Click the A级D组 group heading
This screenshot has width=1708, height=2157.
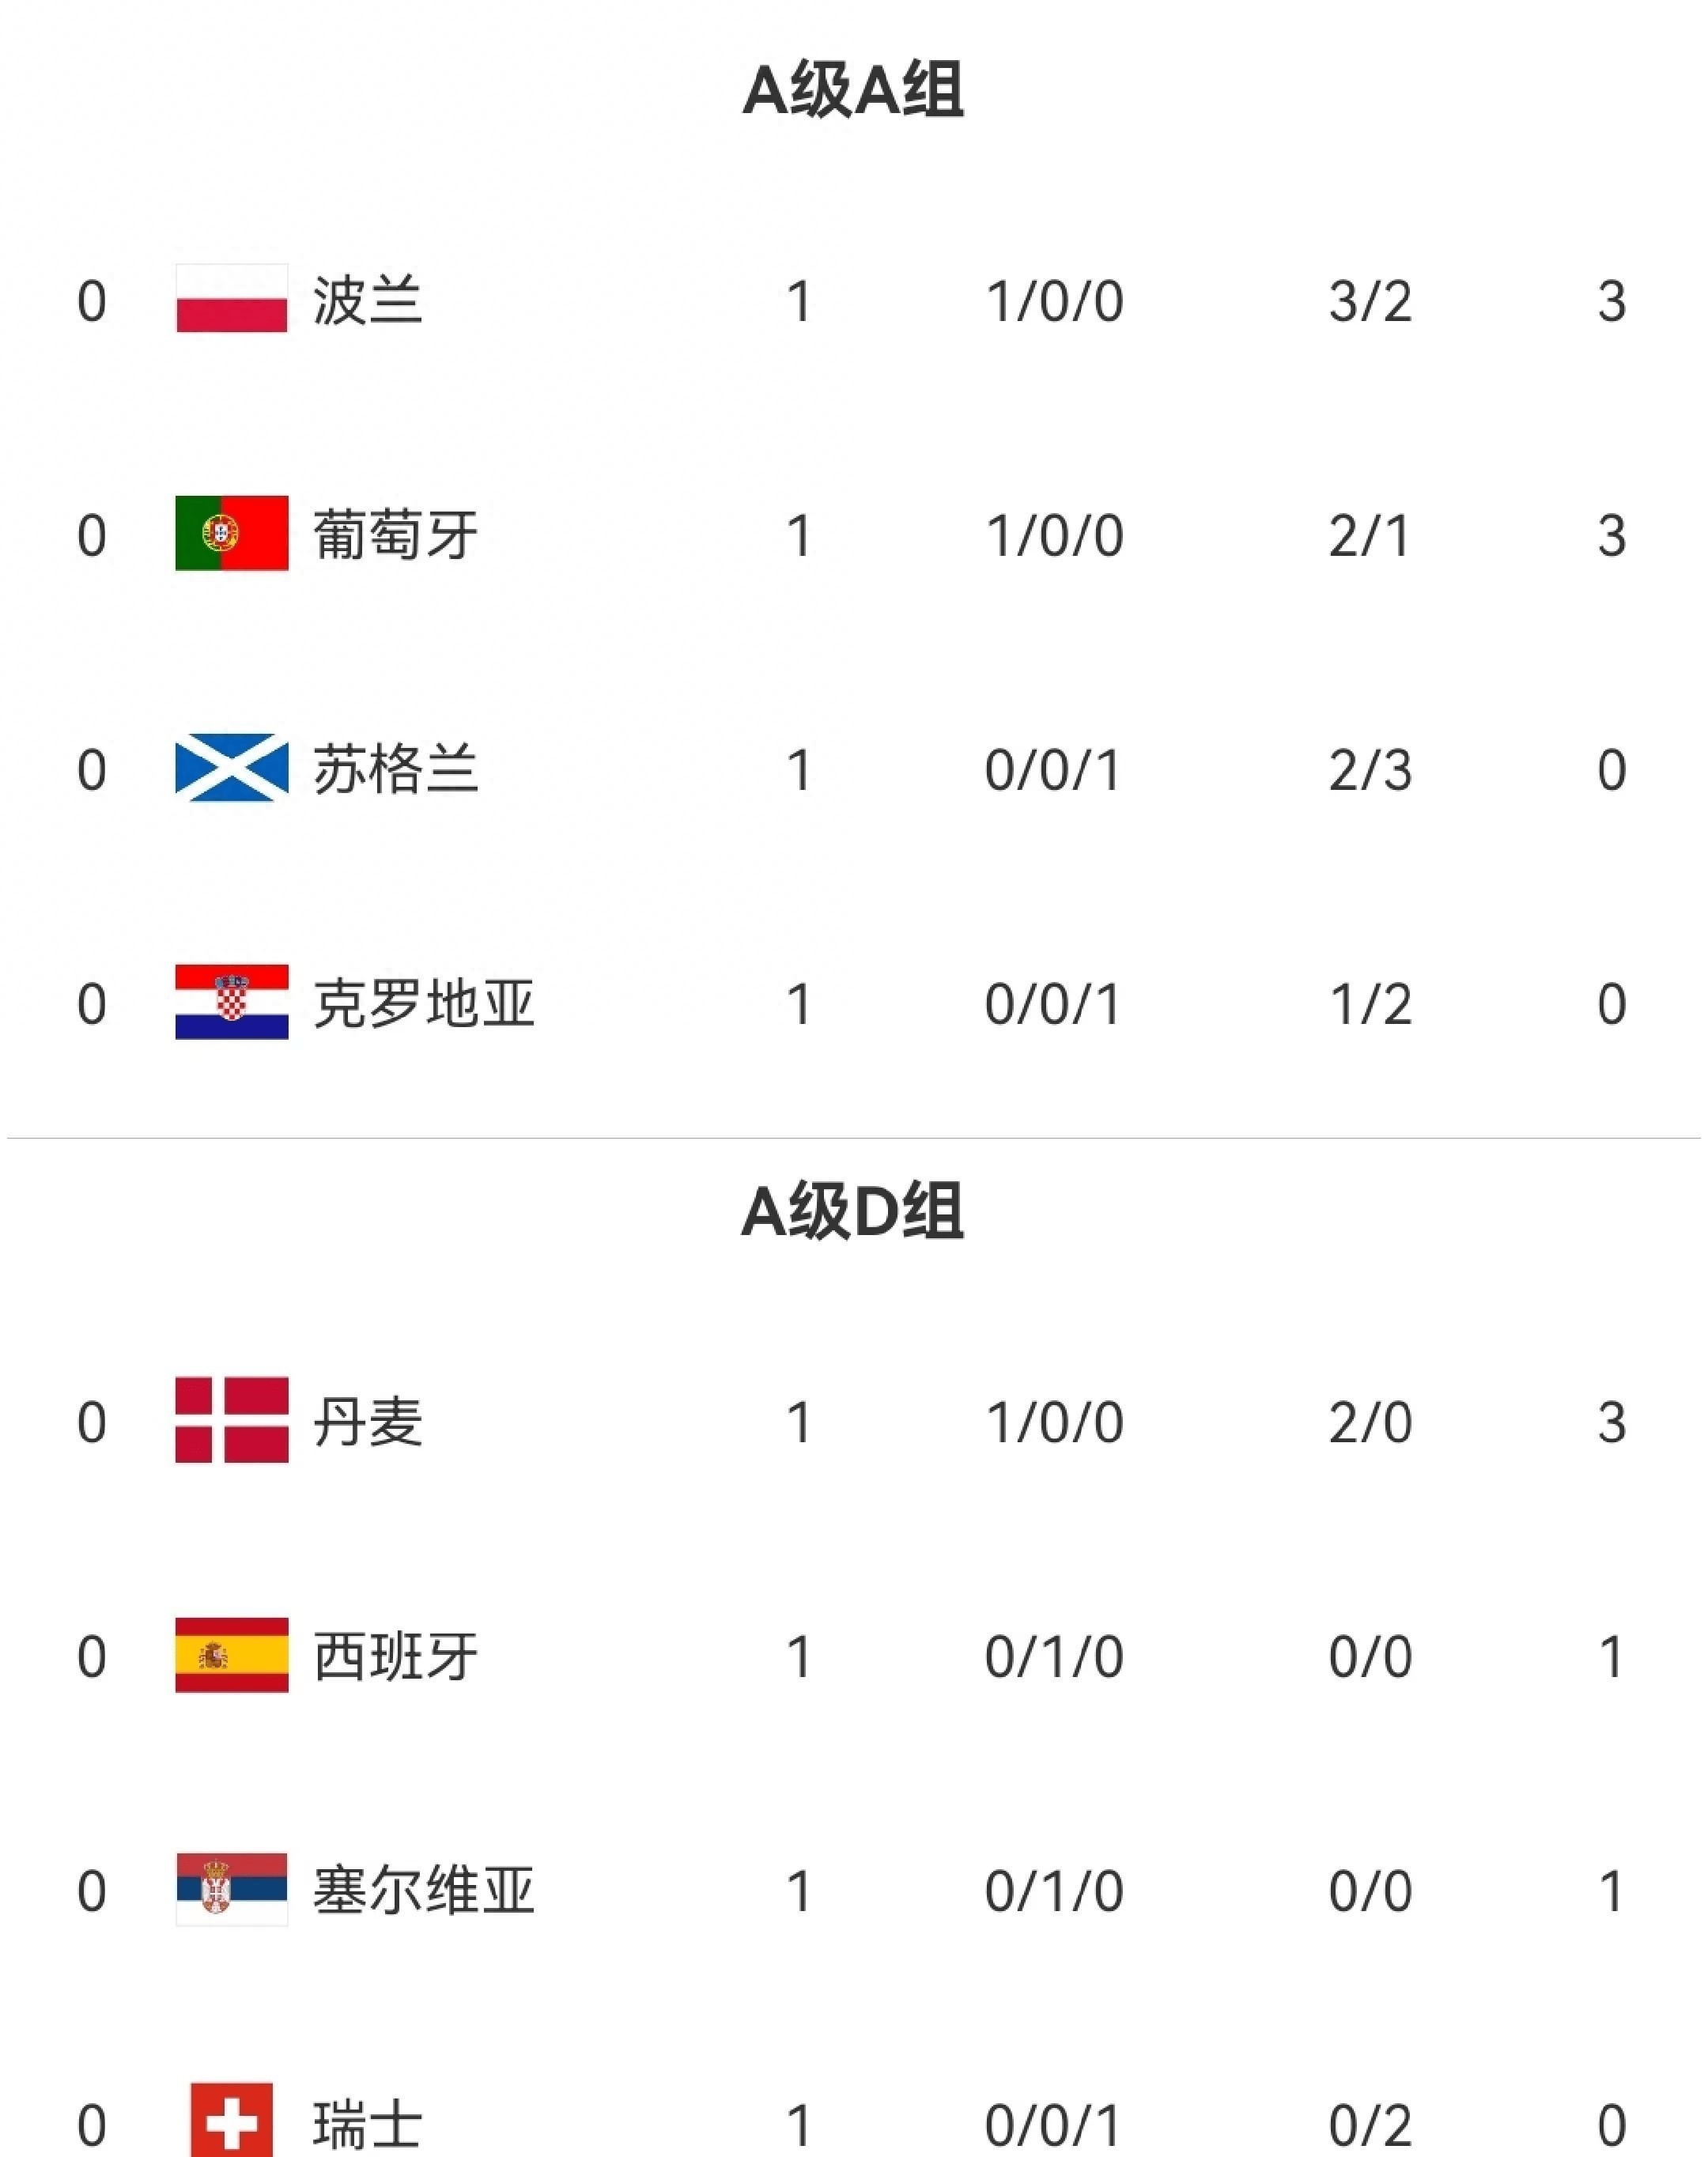tap(852, 1212)
